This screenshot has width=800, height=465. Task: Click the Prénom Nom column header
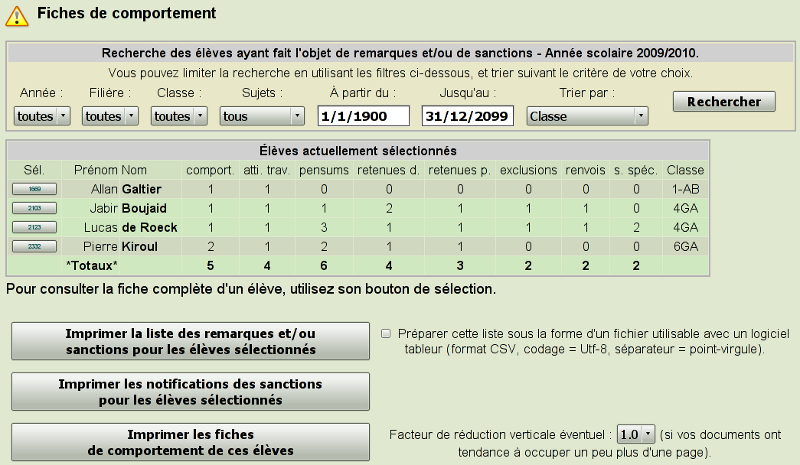(x=110, y=170)
